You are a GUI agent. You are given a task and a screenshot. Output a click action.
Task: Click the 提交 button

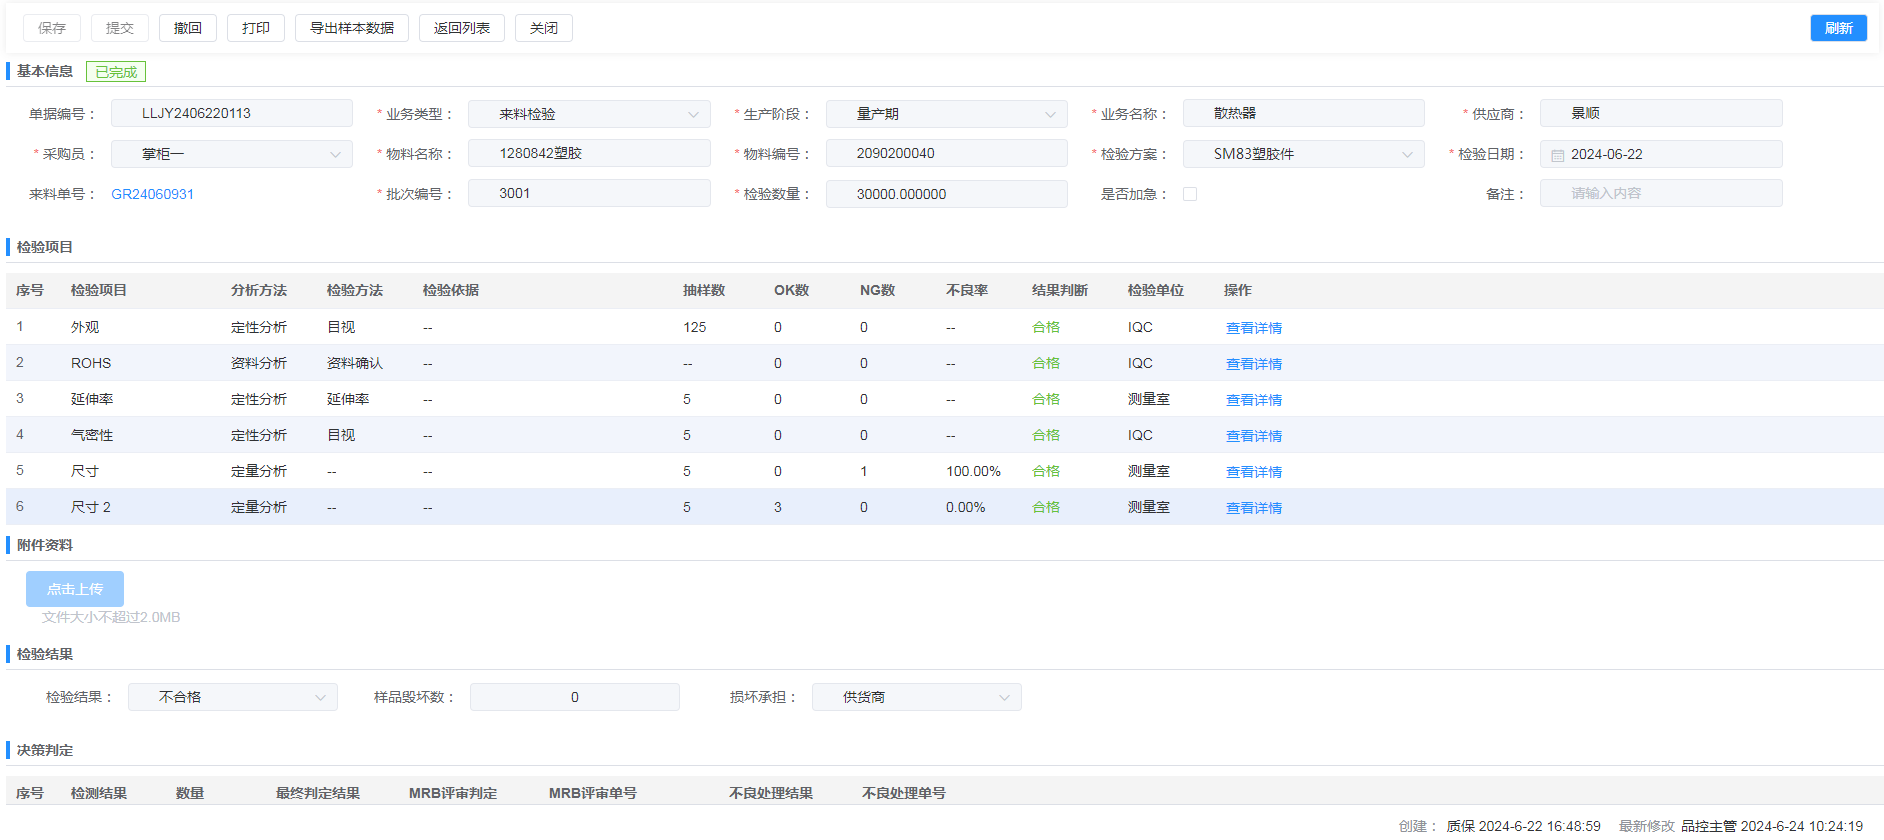(120, 28)
